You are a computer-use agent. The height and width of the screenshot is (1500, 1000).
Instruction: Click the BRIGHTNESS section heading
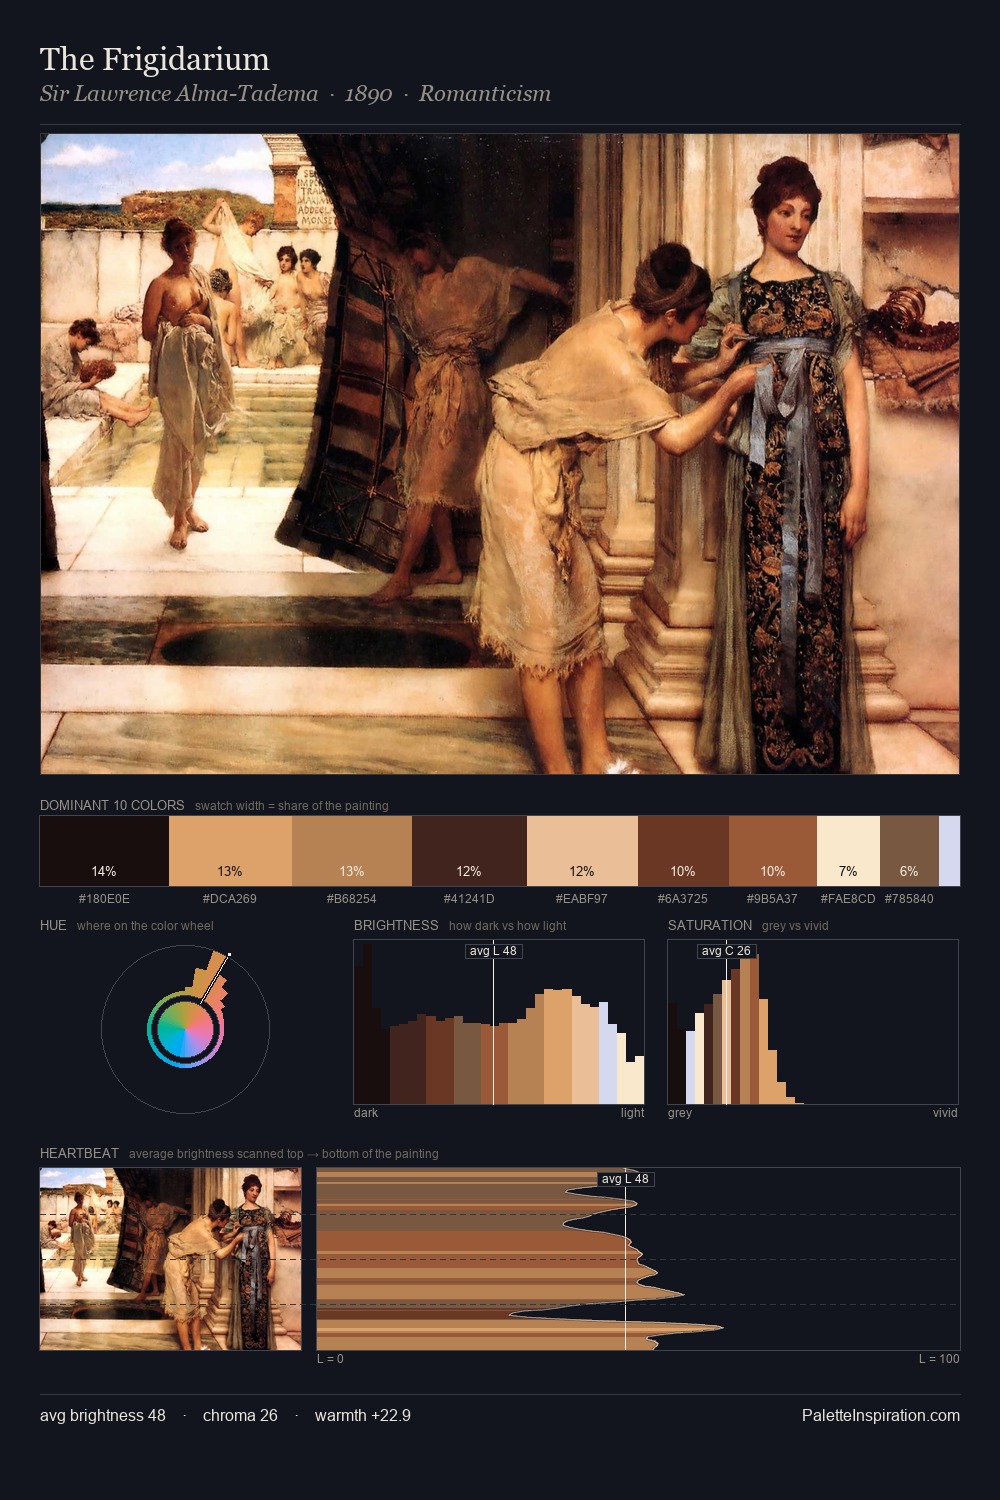click(x=396, y=925)
